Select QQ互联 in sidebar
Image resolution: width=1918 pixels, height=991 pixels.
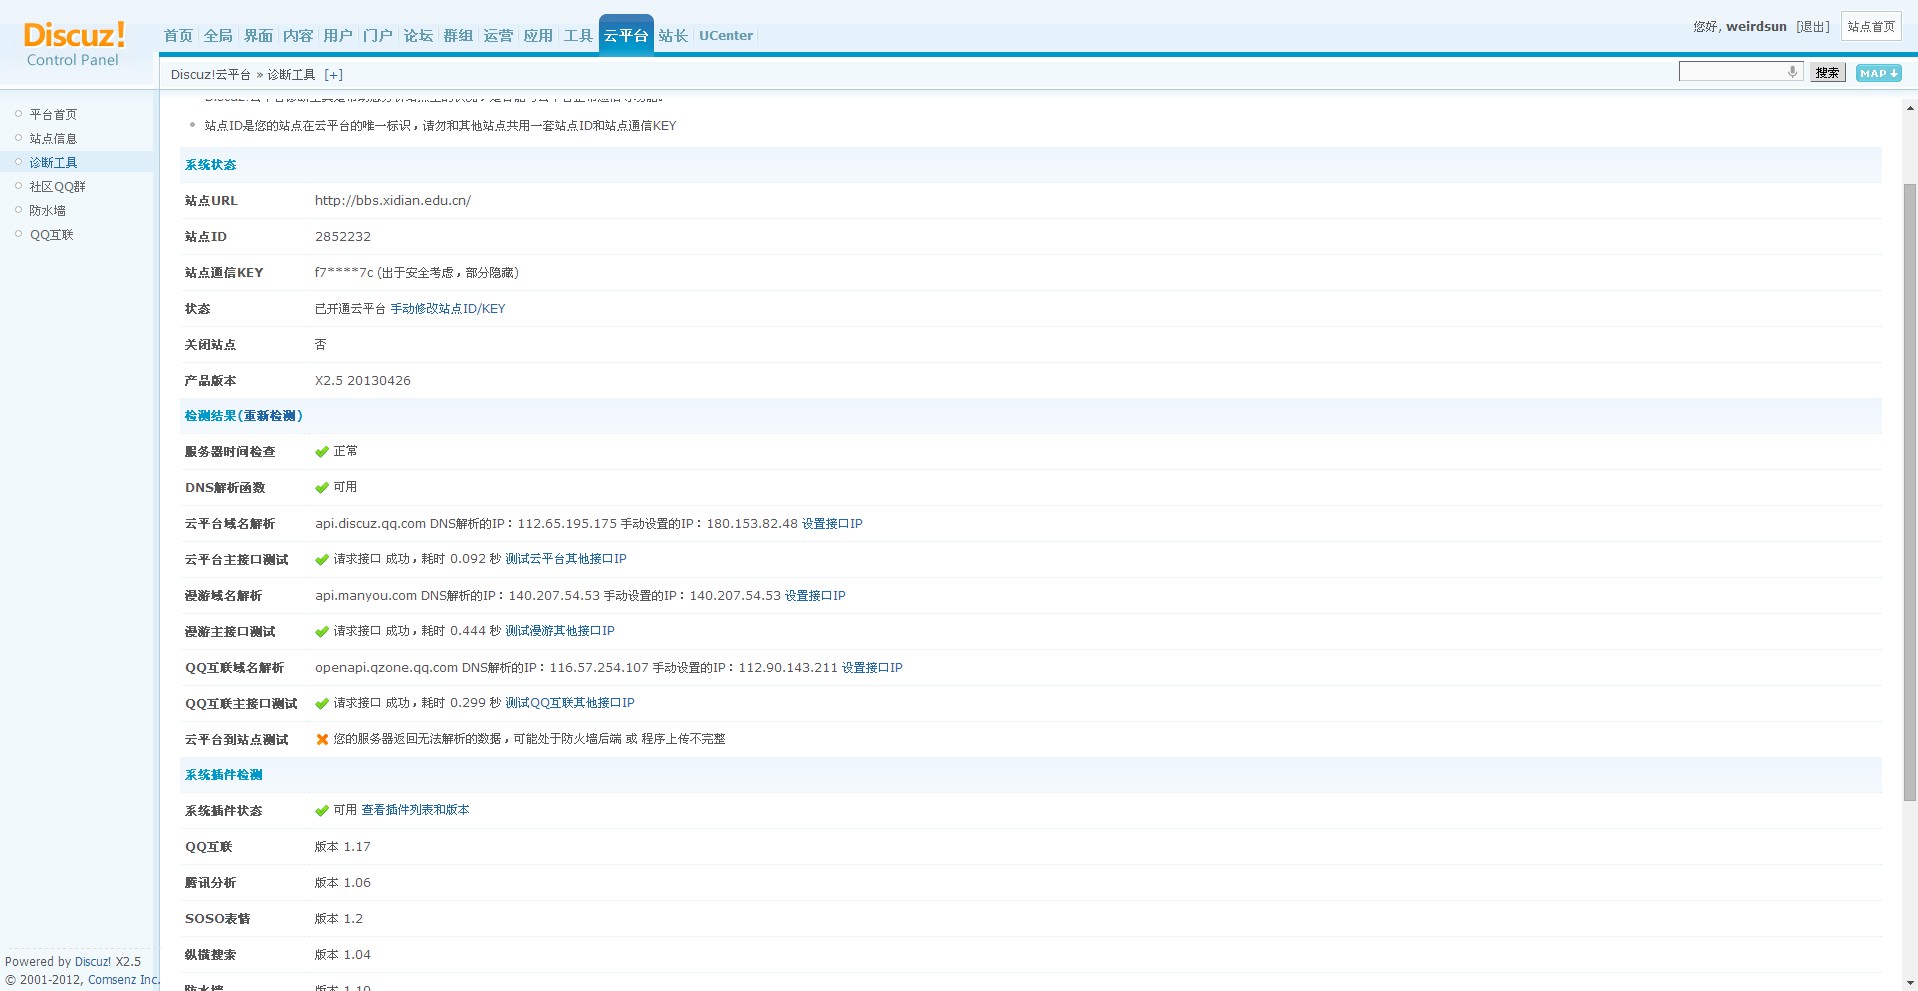coord(51,235)
